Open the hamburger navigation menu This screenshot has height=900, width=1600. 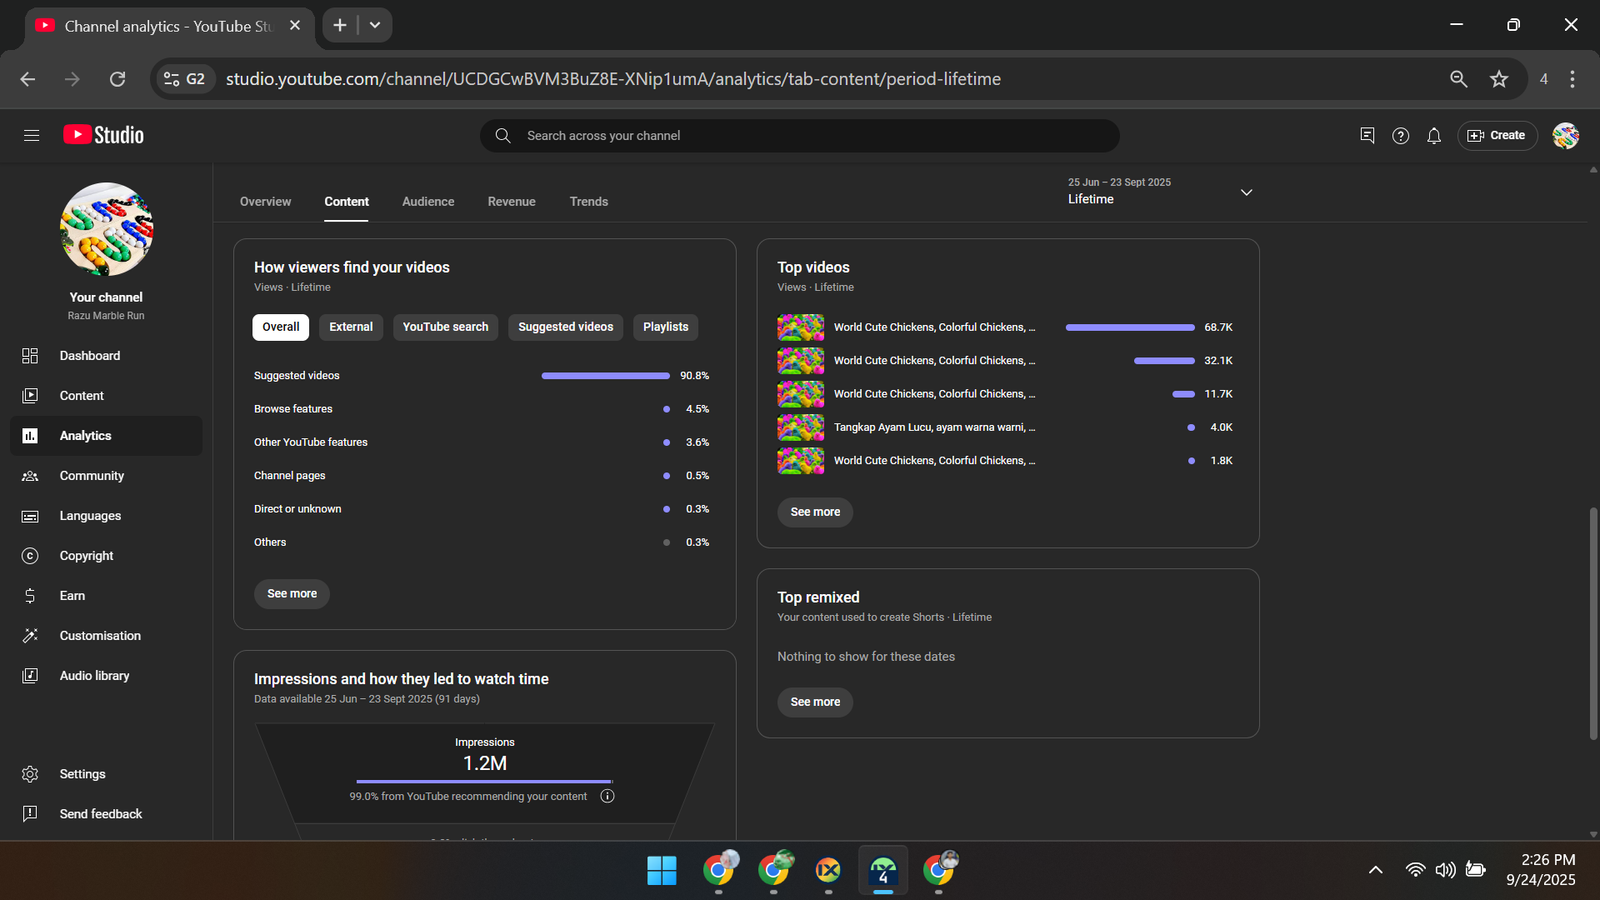point(31,135)
